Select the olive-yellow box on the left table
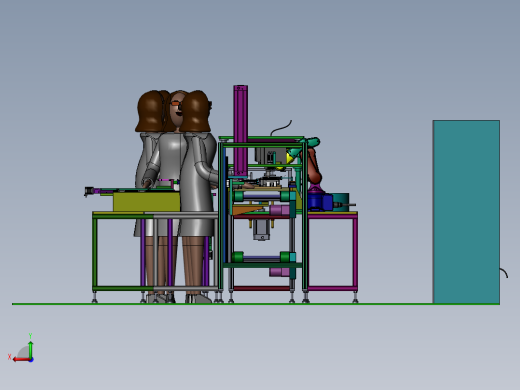520x390 pixels. point(147,201)
